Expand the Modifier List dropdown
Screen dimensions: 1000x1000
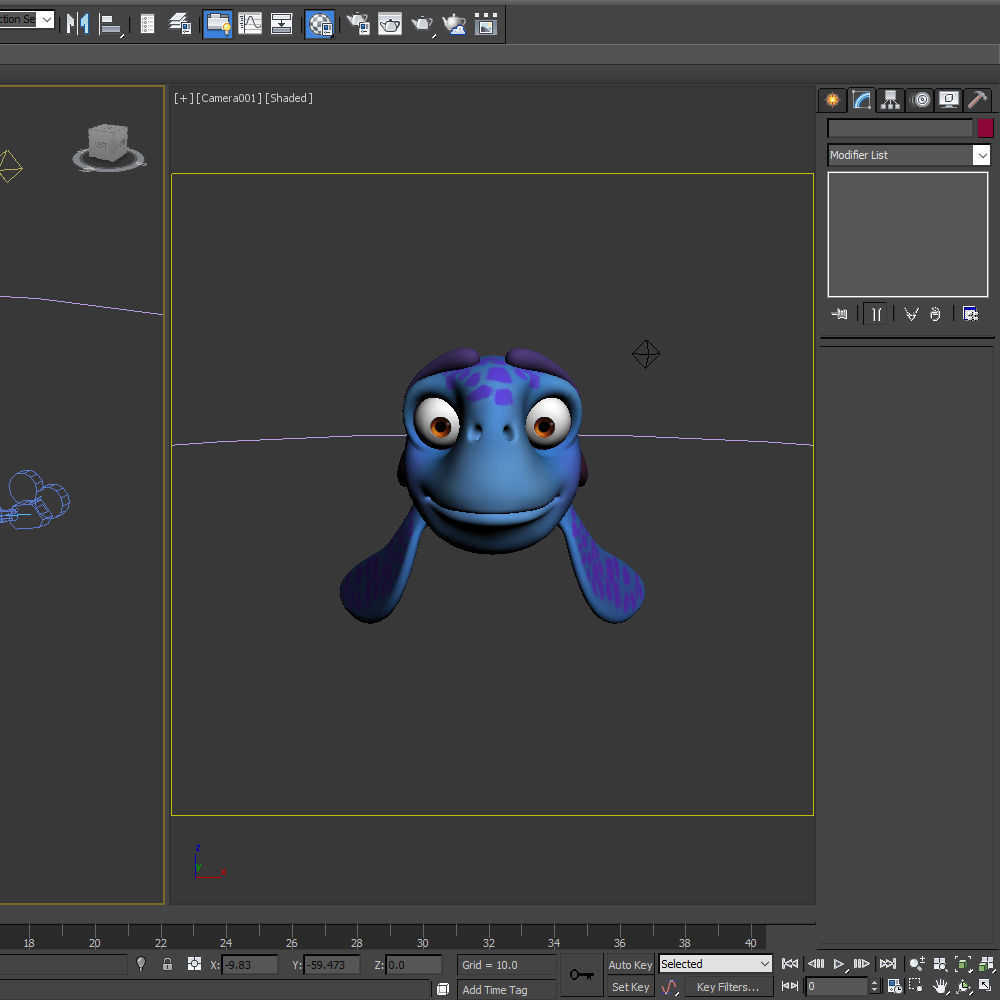pyautogui.click(x=982, y=155)
